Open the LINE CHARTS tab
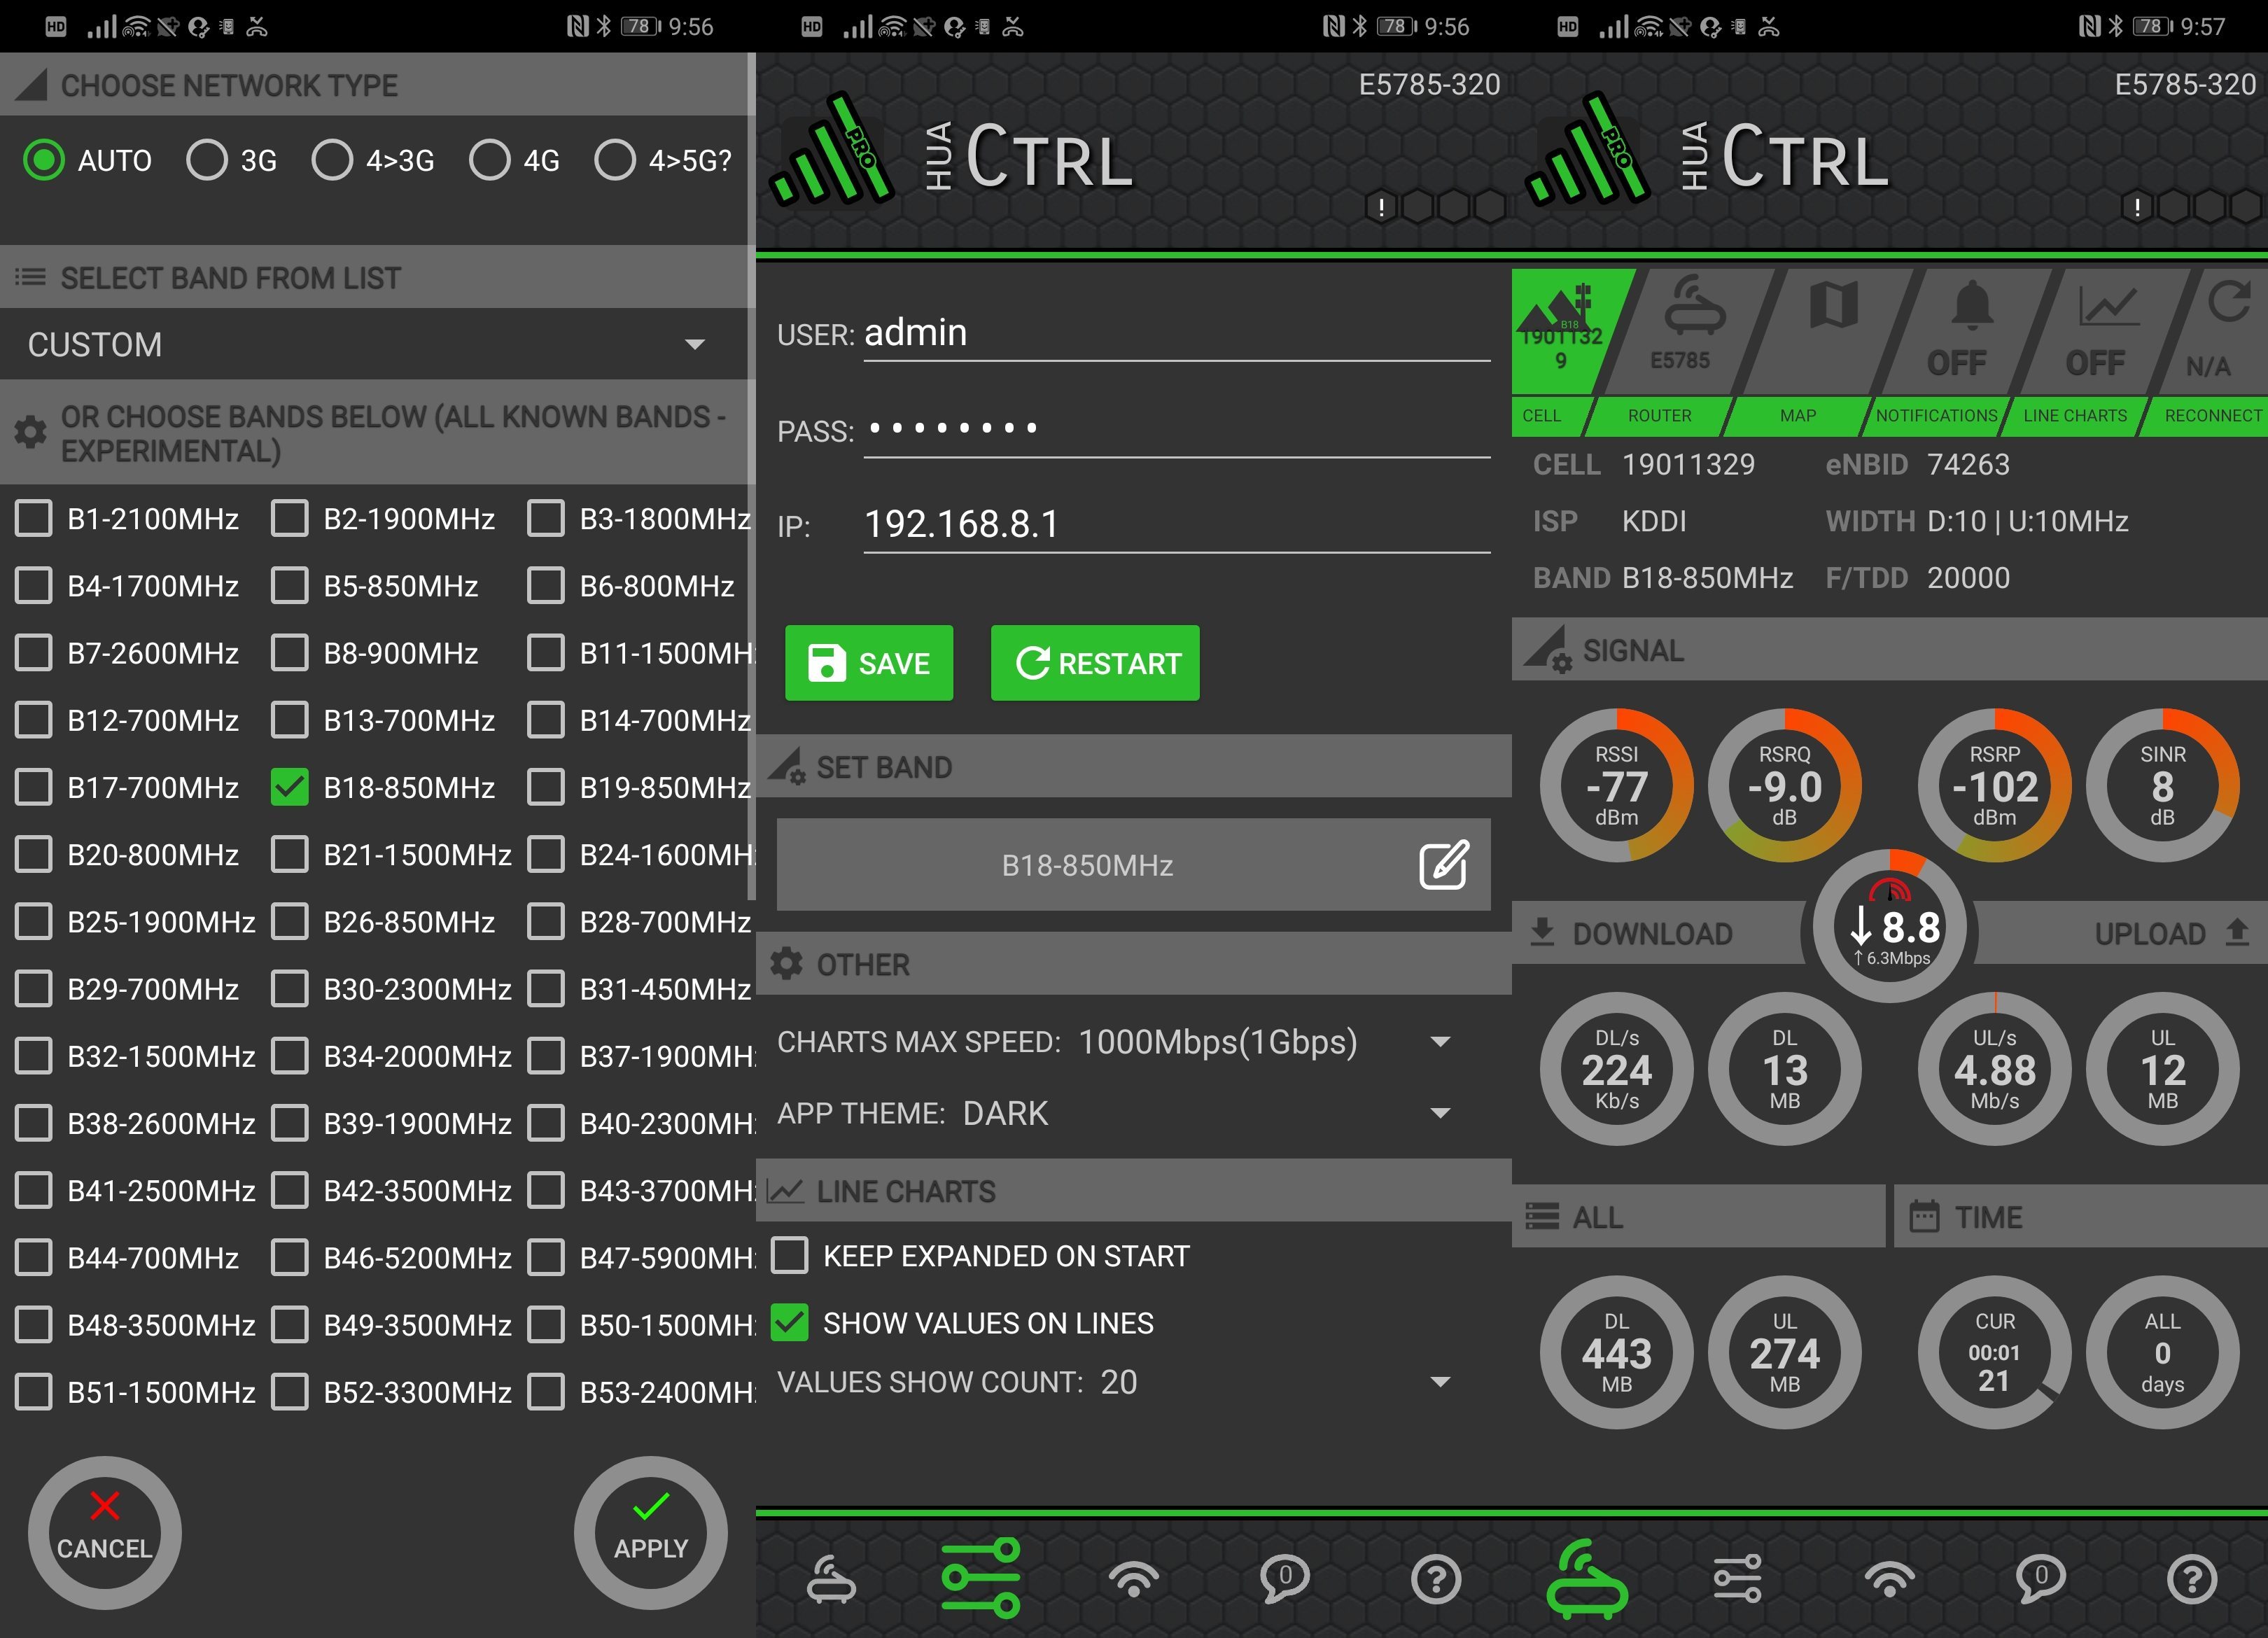Viewport: 2268px width, 1638px height. tap(2075, 415)
